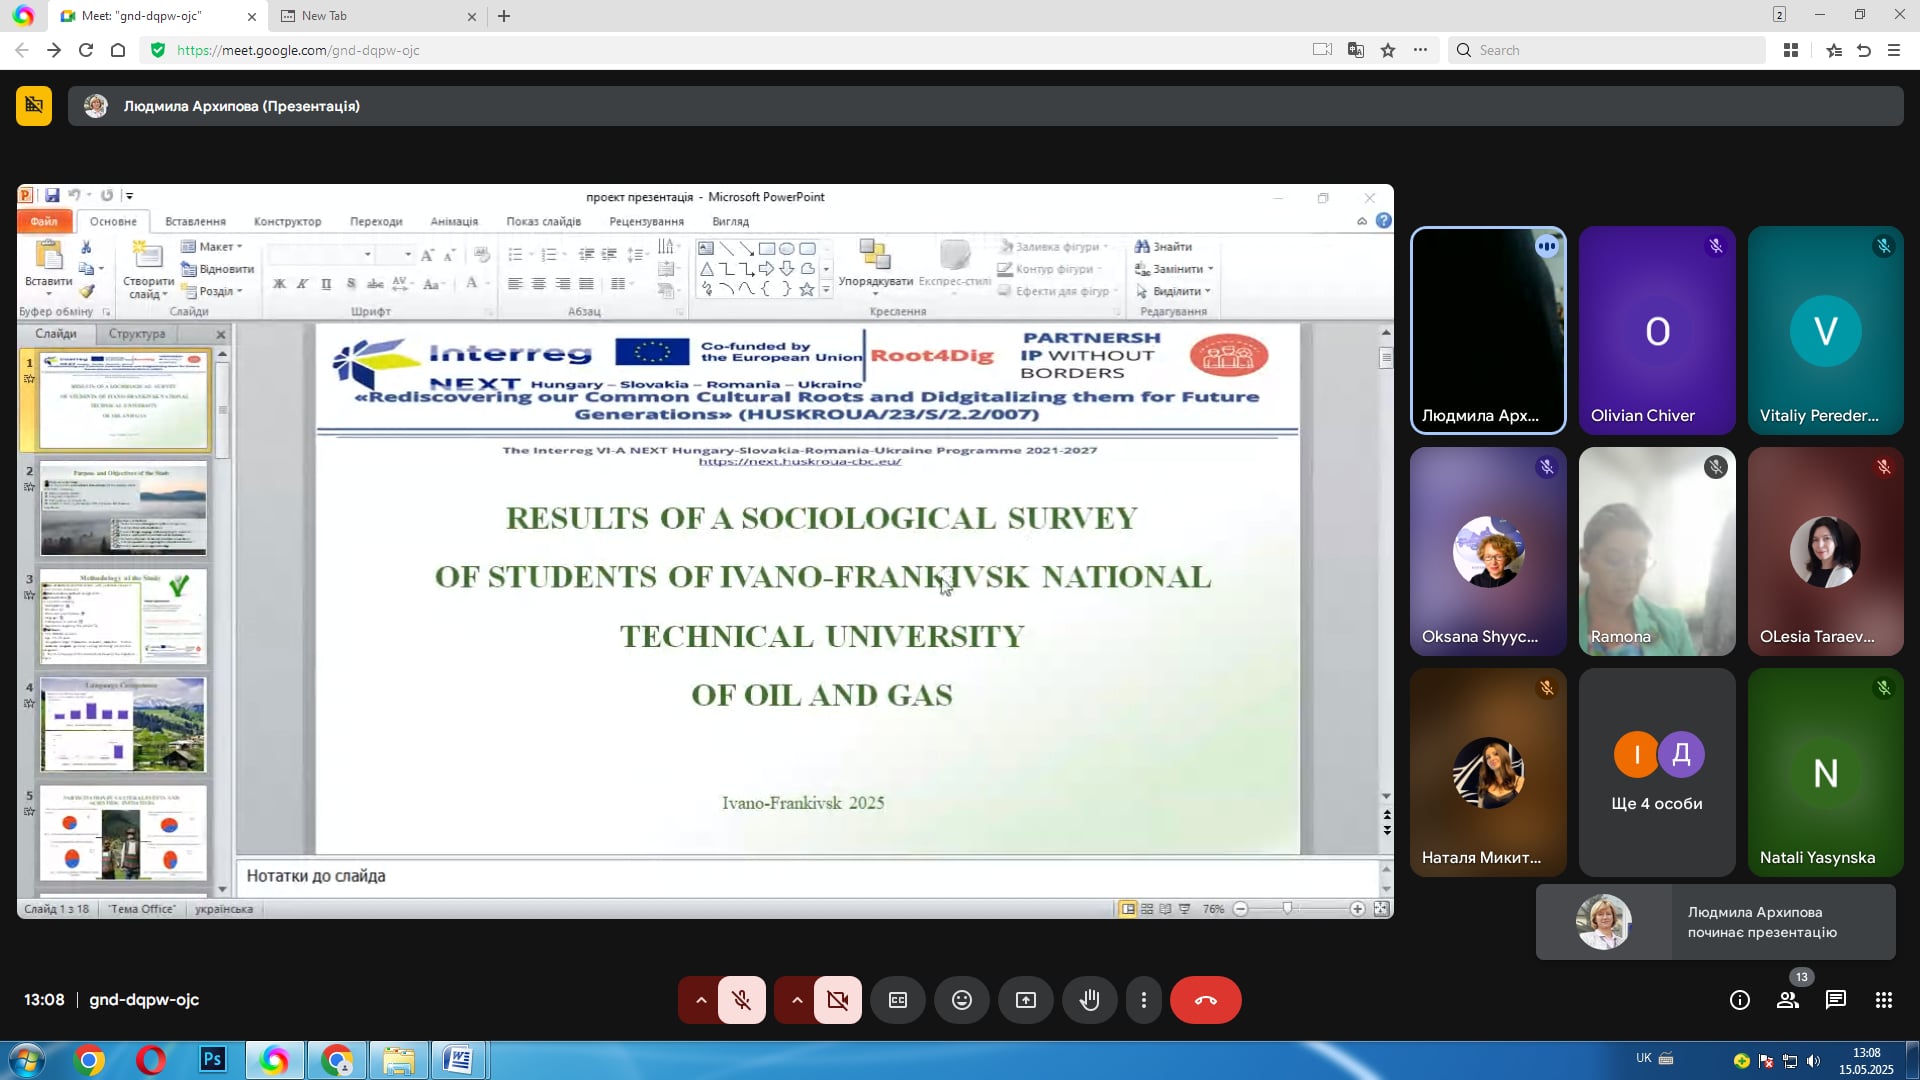Click the browser Search field

coord(1606,50)
